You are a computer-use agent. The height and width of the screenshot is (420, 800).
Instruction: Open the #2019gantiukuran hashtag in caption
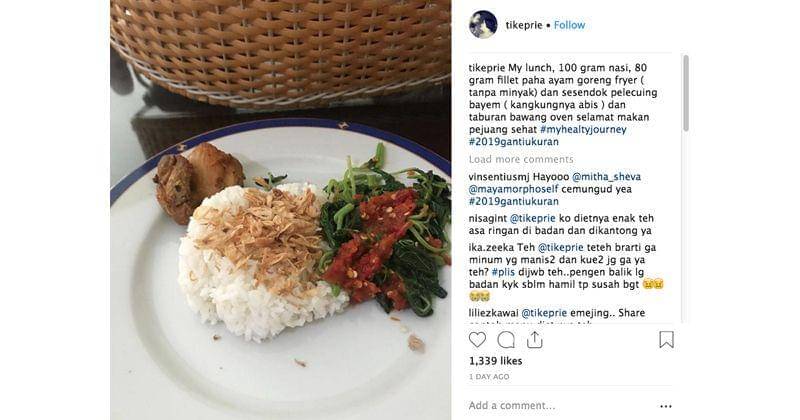(x=514, y=142)
